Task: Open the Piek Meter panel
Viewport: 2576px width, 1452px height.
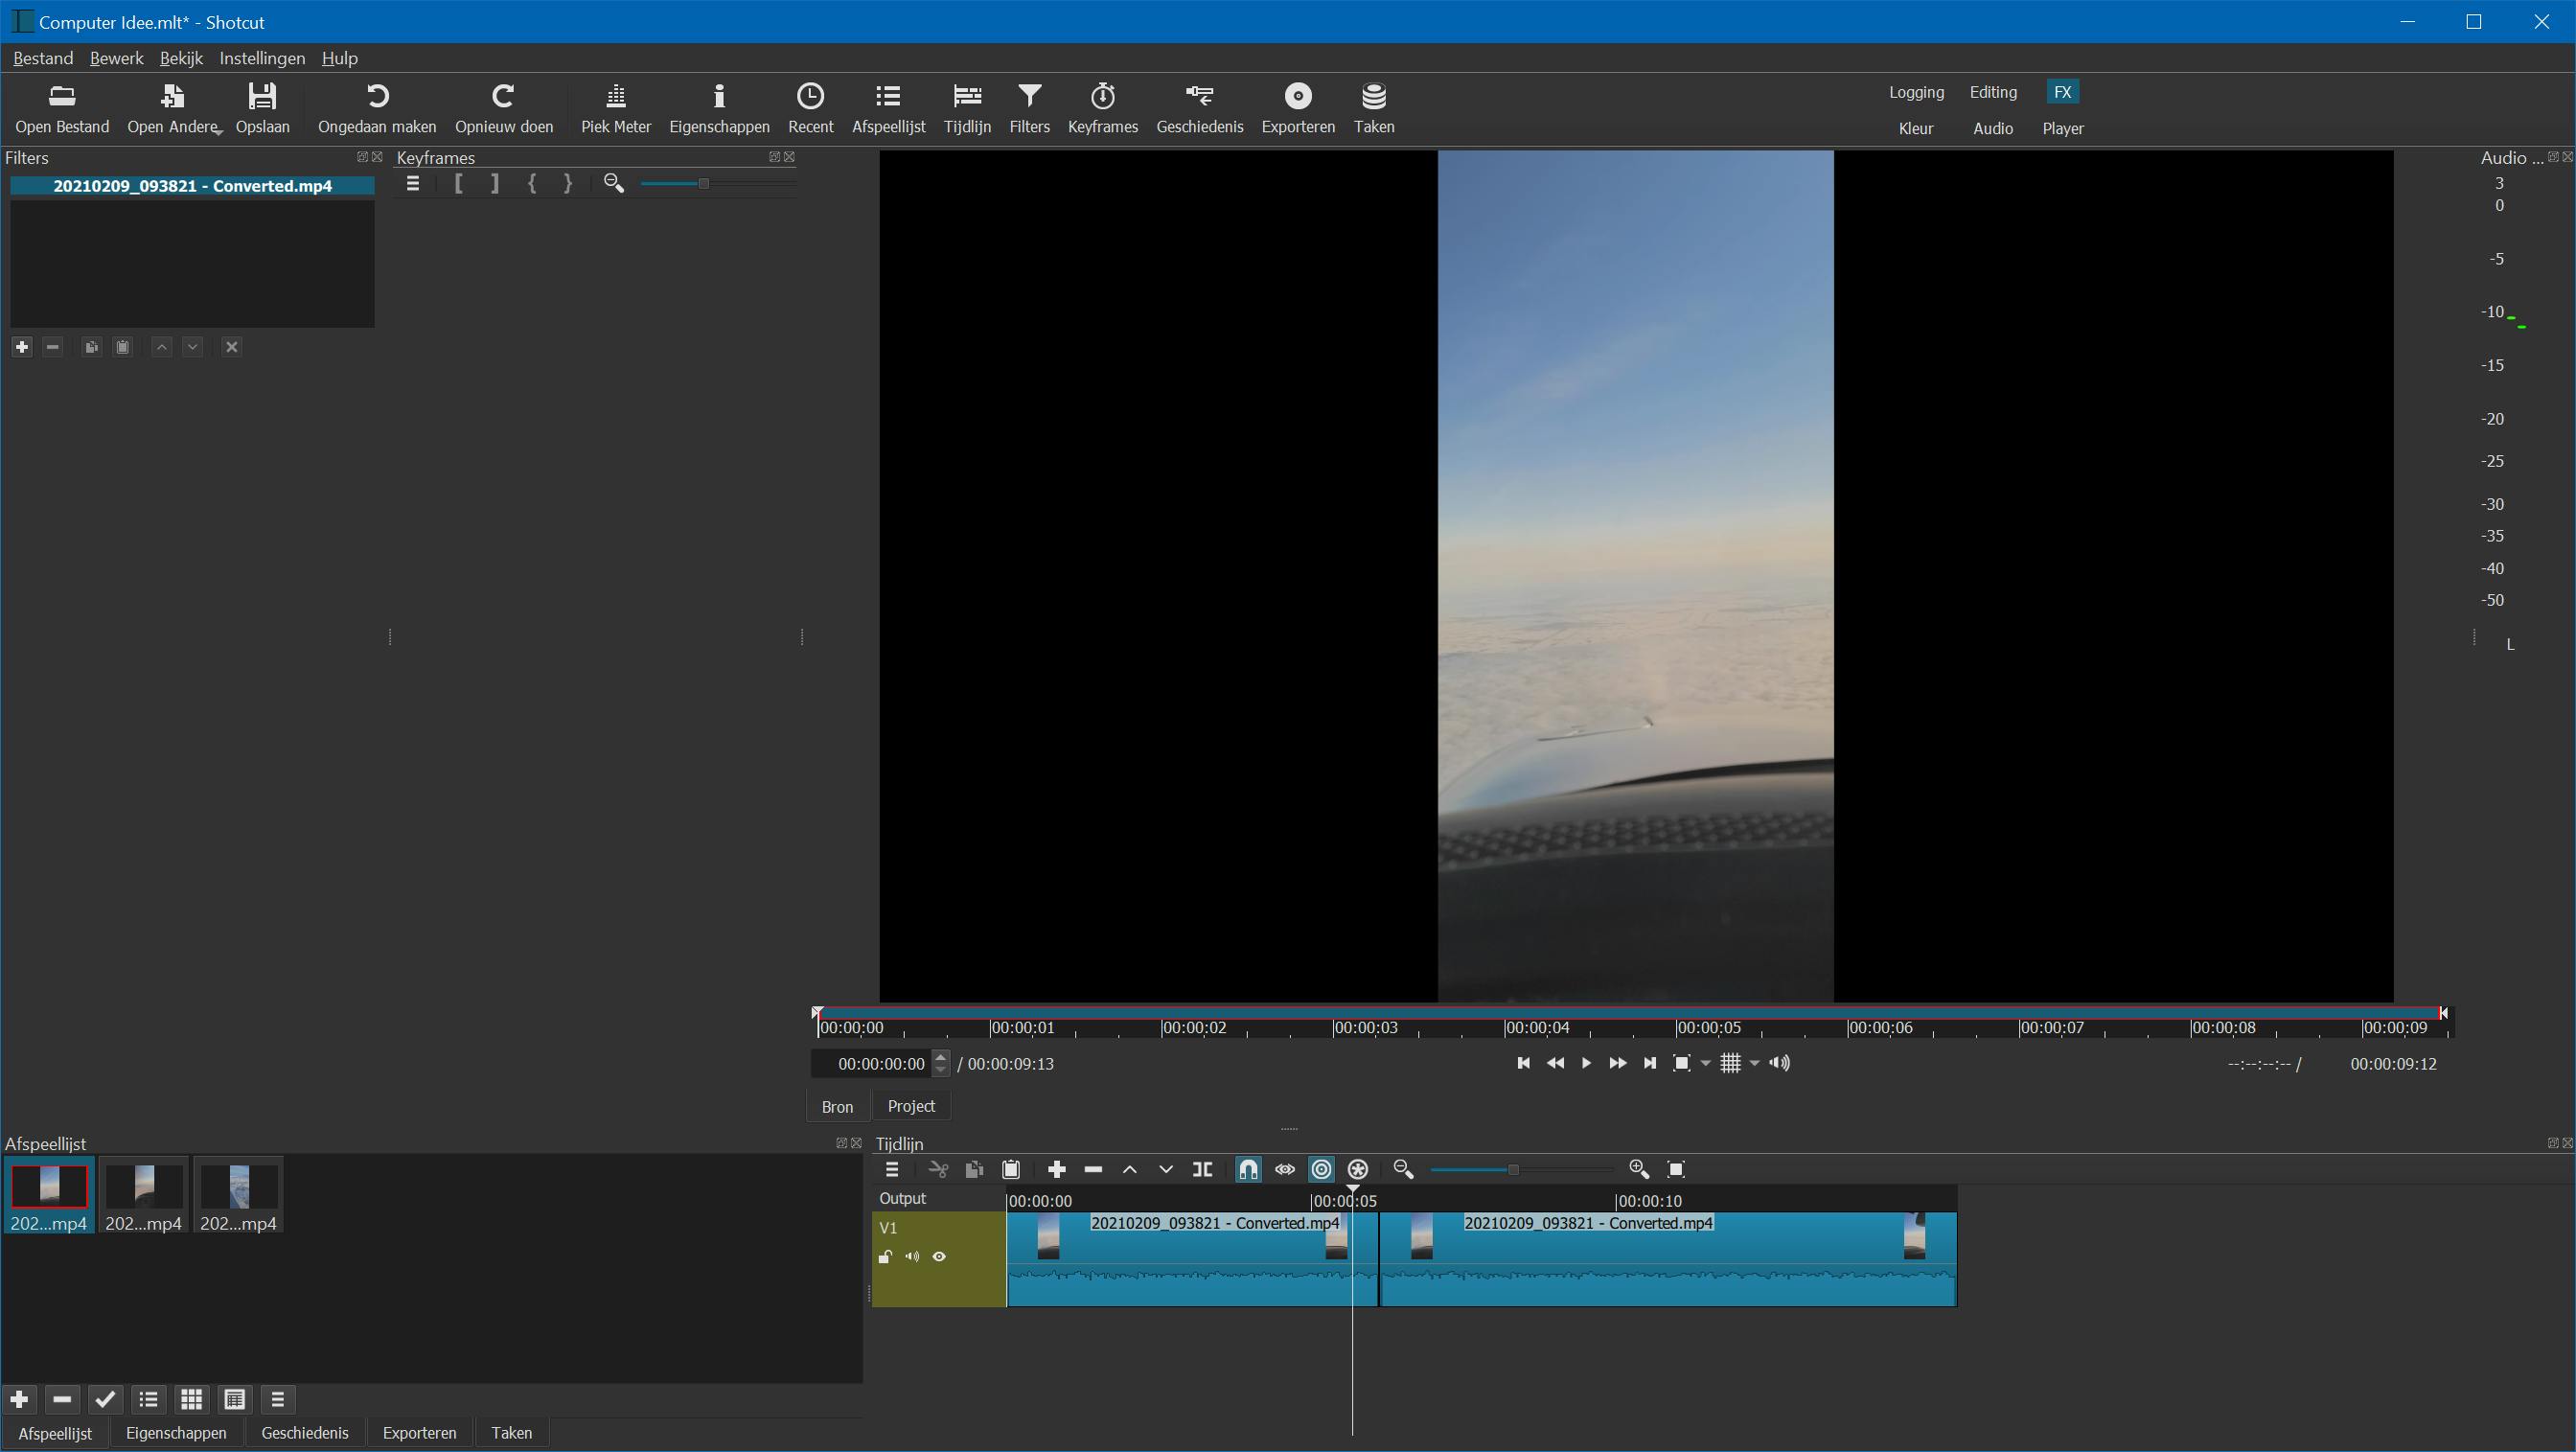Action: tap(615, 108)
